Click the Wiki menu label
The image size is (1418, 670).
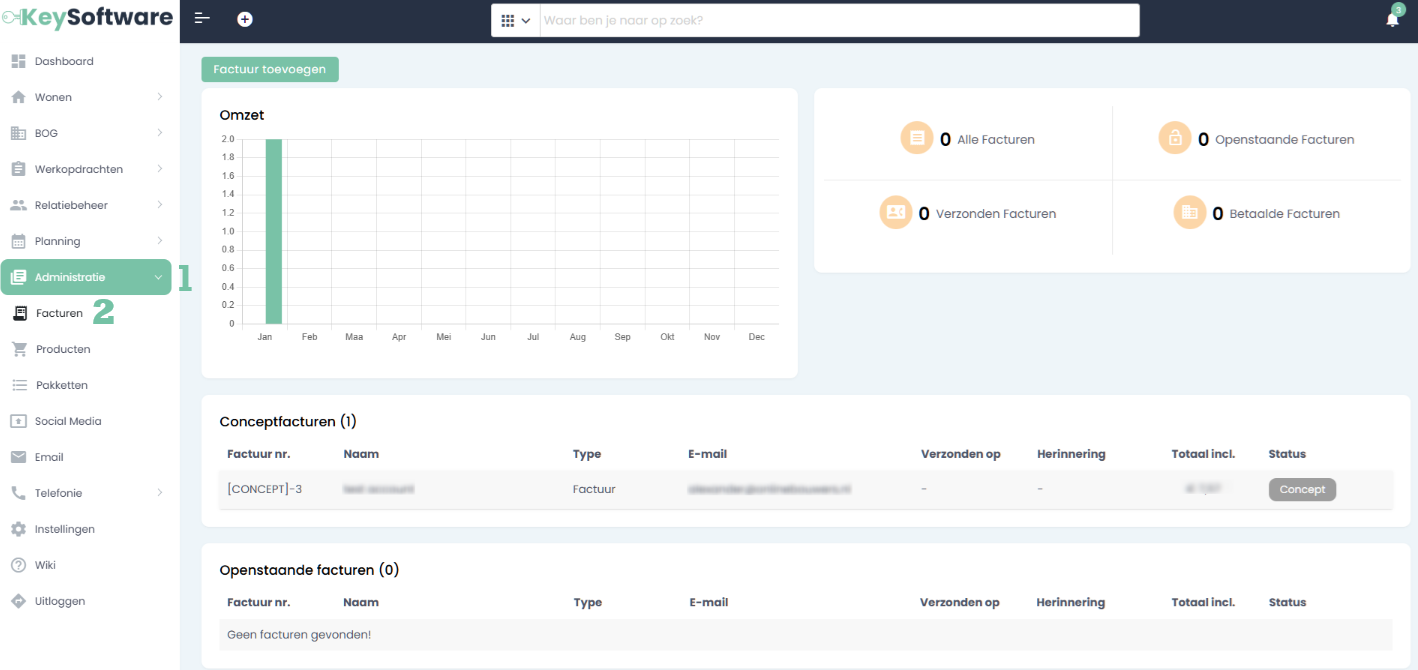pos(45,565)
